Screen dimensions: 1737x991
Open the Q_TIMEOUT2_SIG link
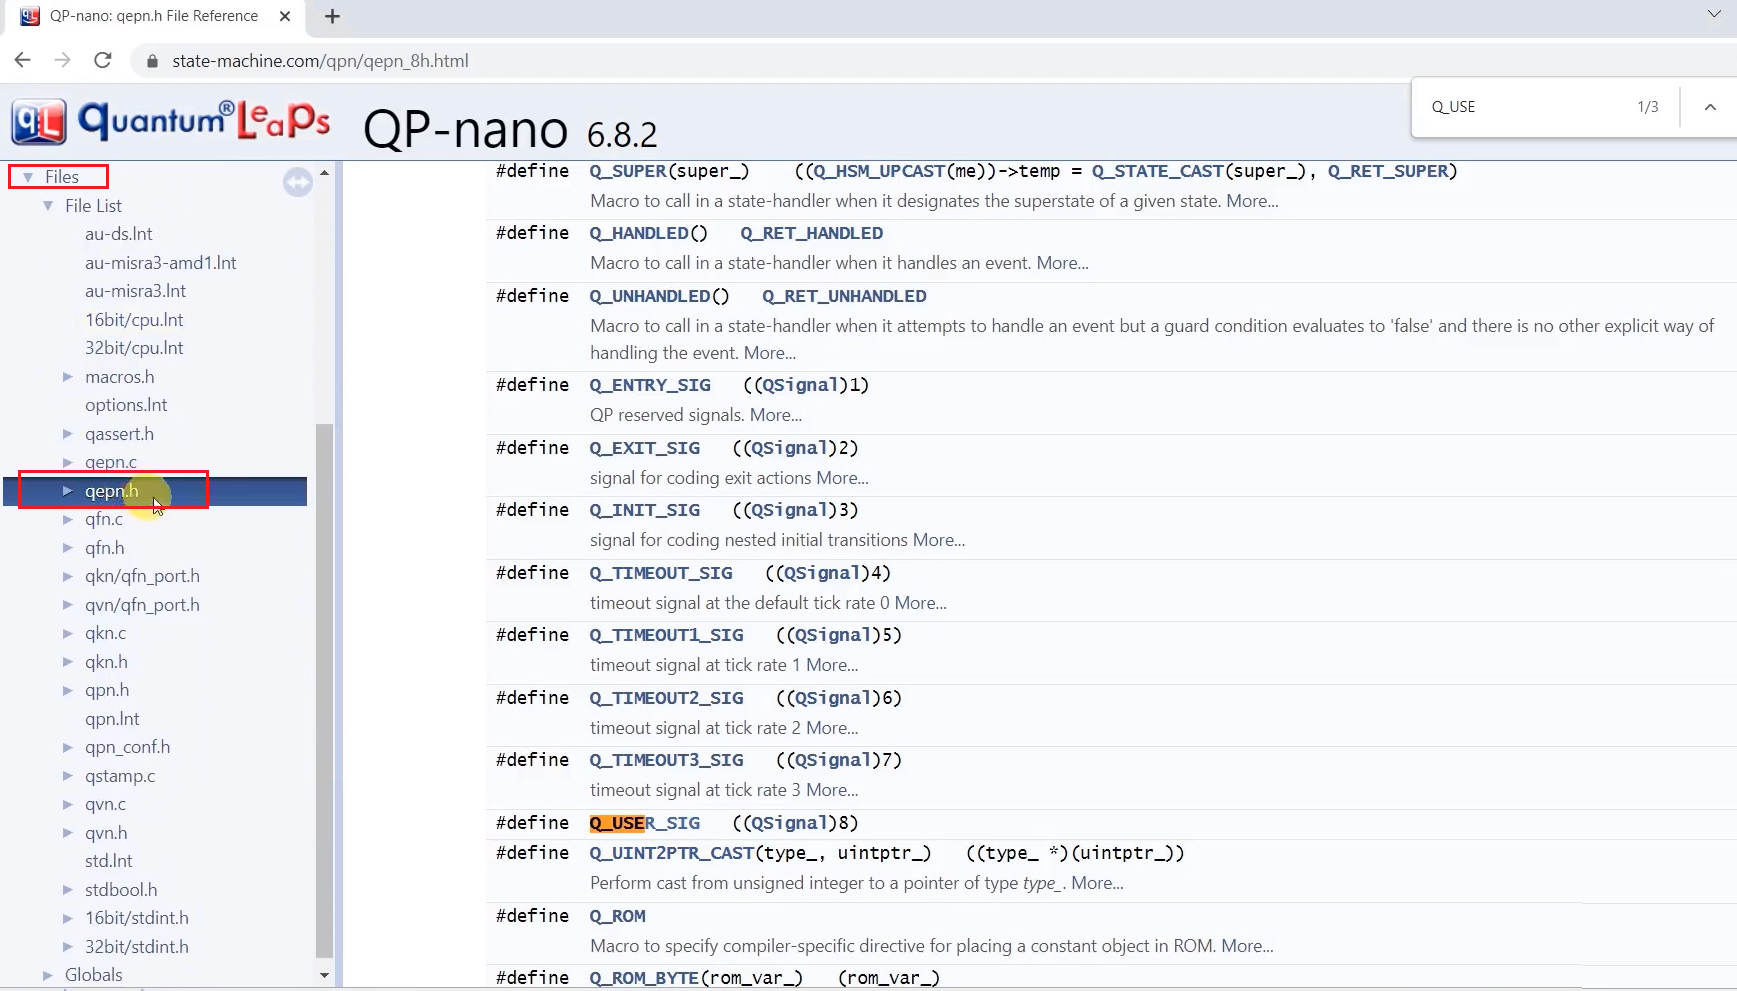click(666, 698)
